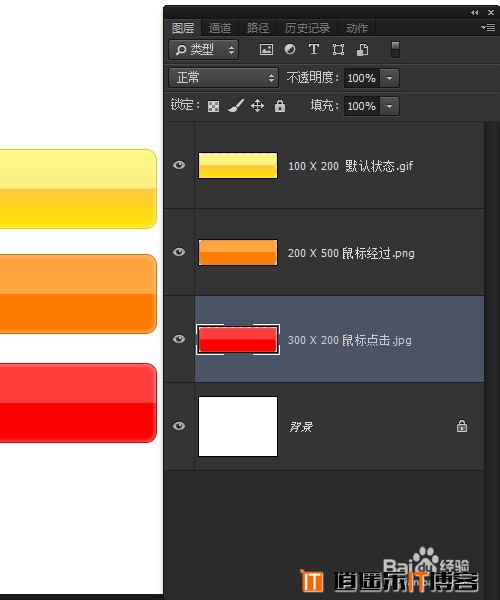The width and height of the screenshot is (500, 600).
Task: Hide the 鼠标经过.png layer
Action: pyautogui.click(x=179, y=252)
